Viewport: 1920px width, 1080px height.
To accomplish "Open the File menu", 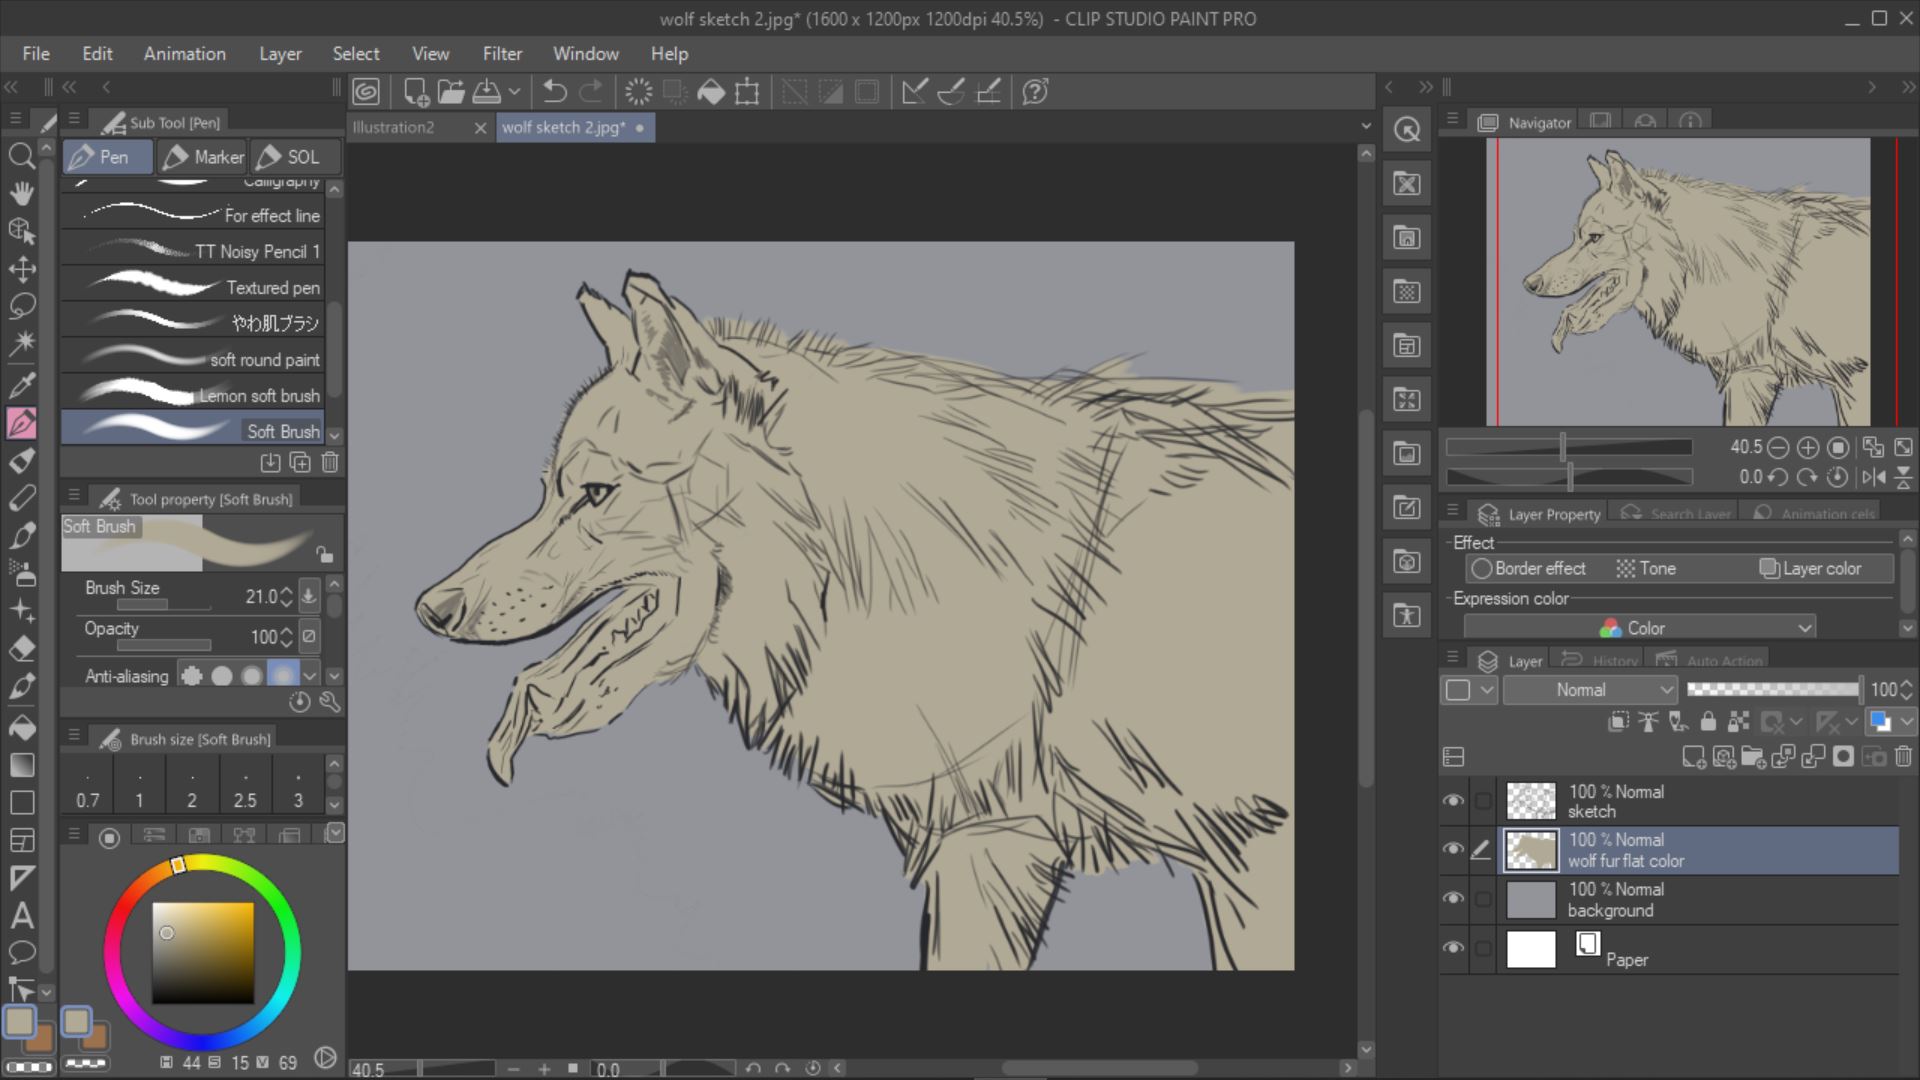I will (36, 54).
